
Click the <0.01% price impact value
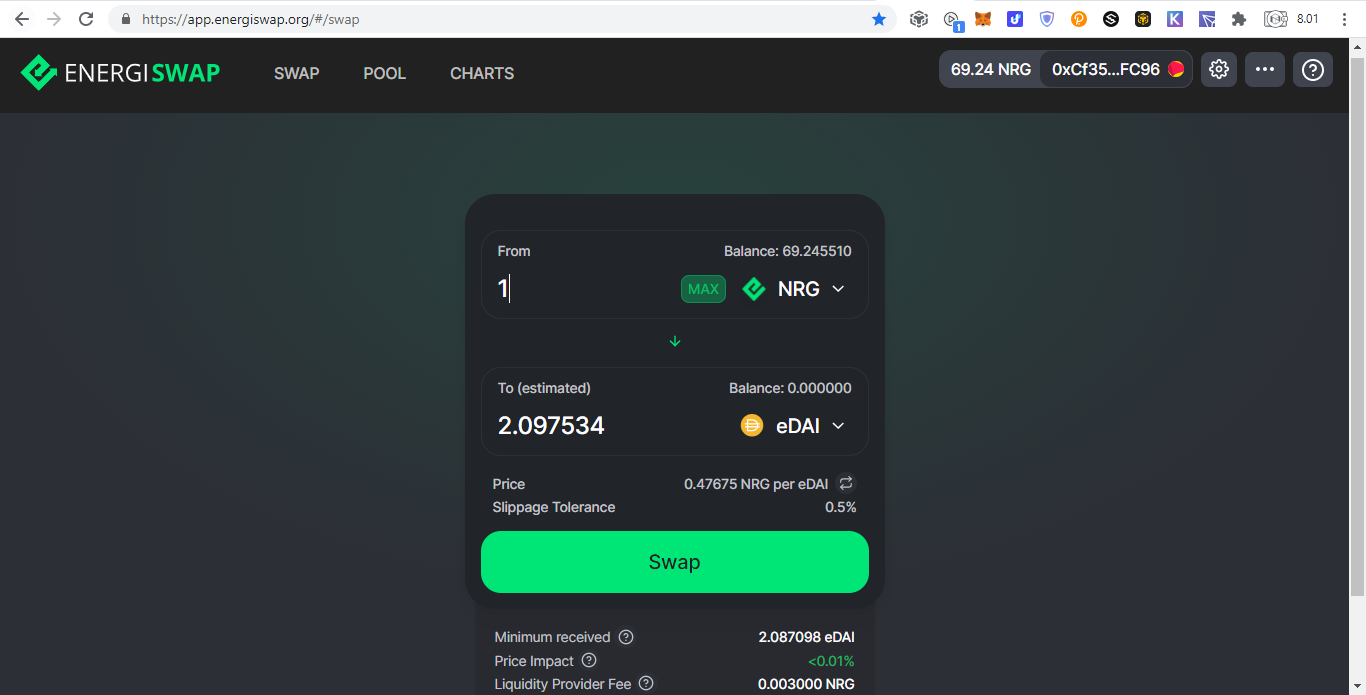click(x=831, y=661)
